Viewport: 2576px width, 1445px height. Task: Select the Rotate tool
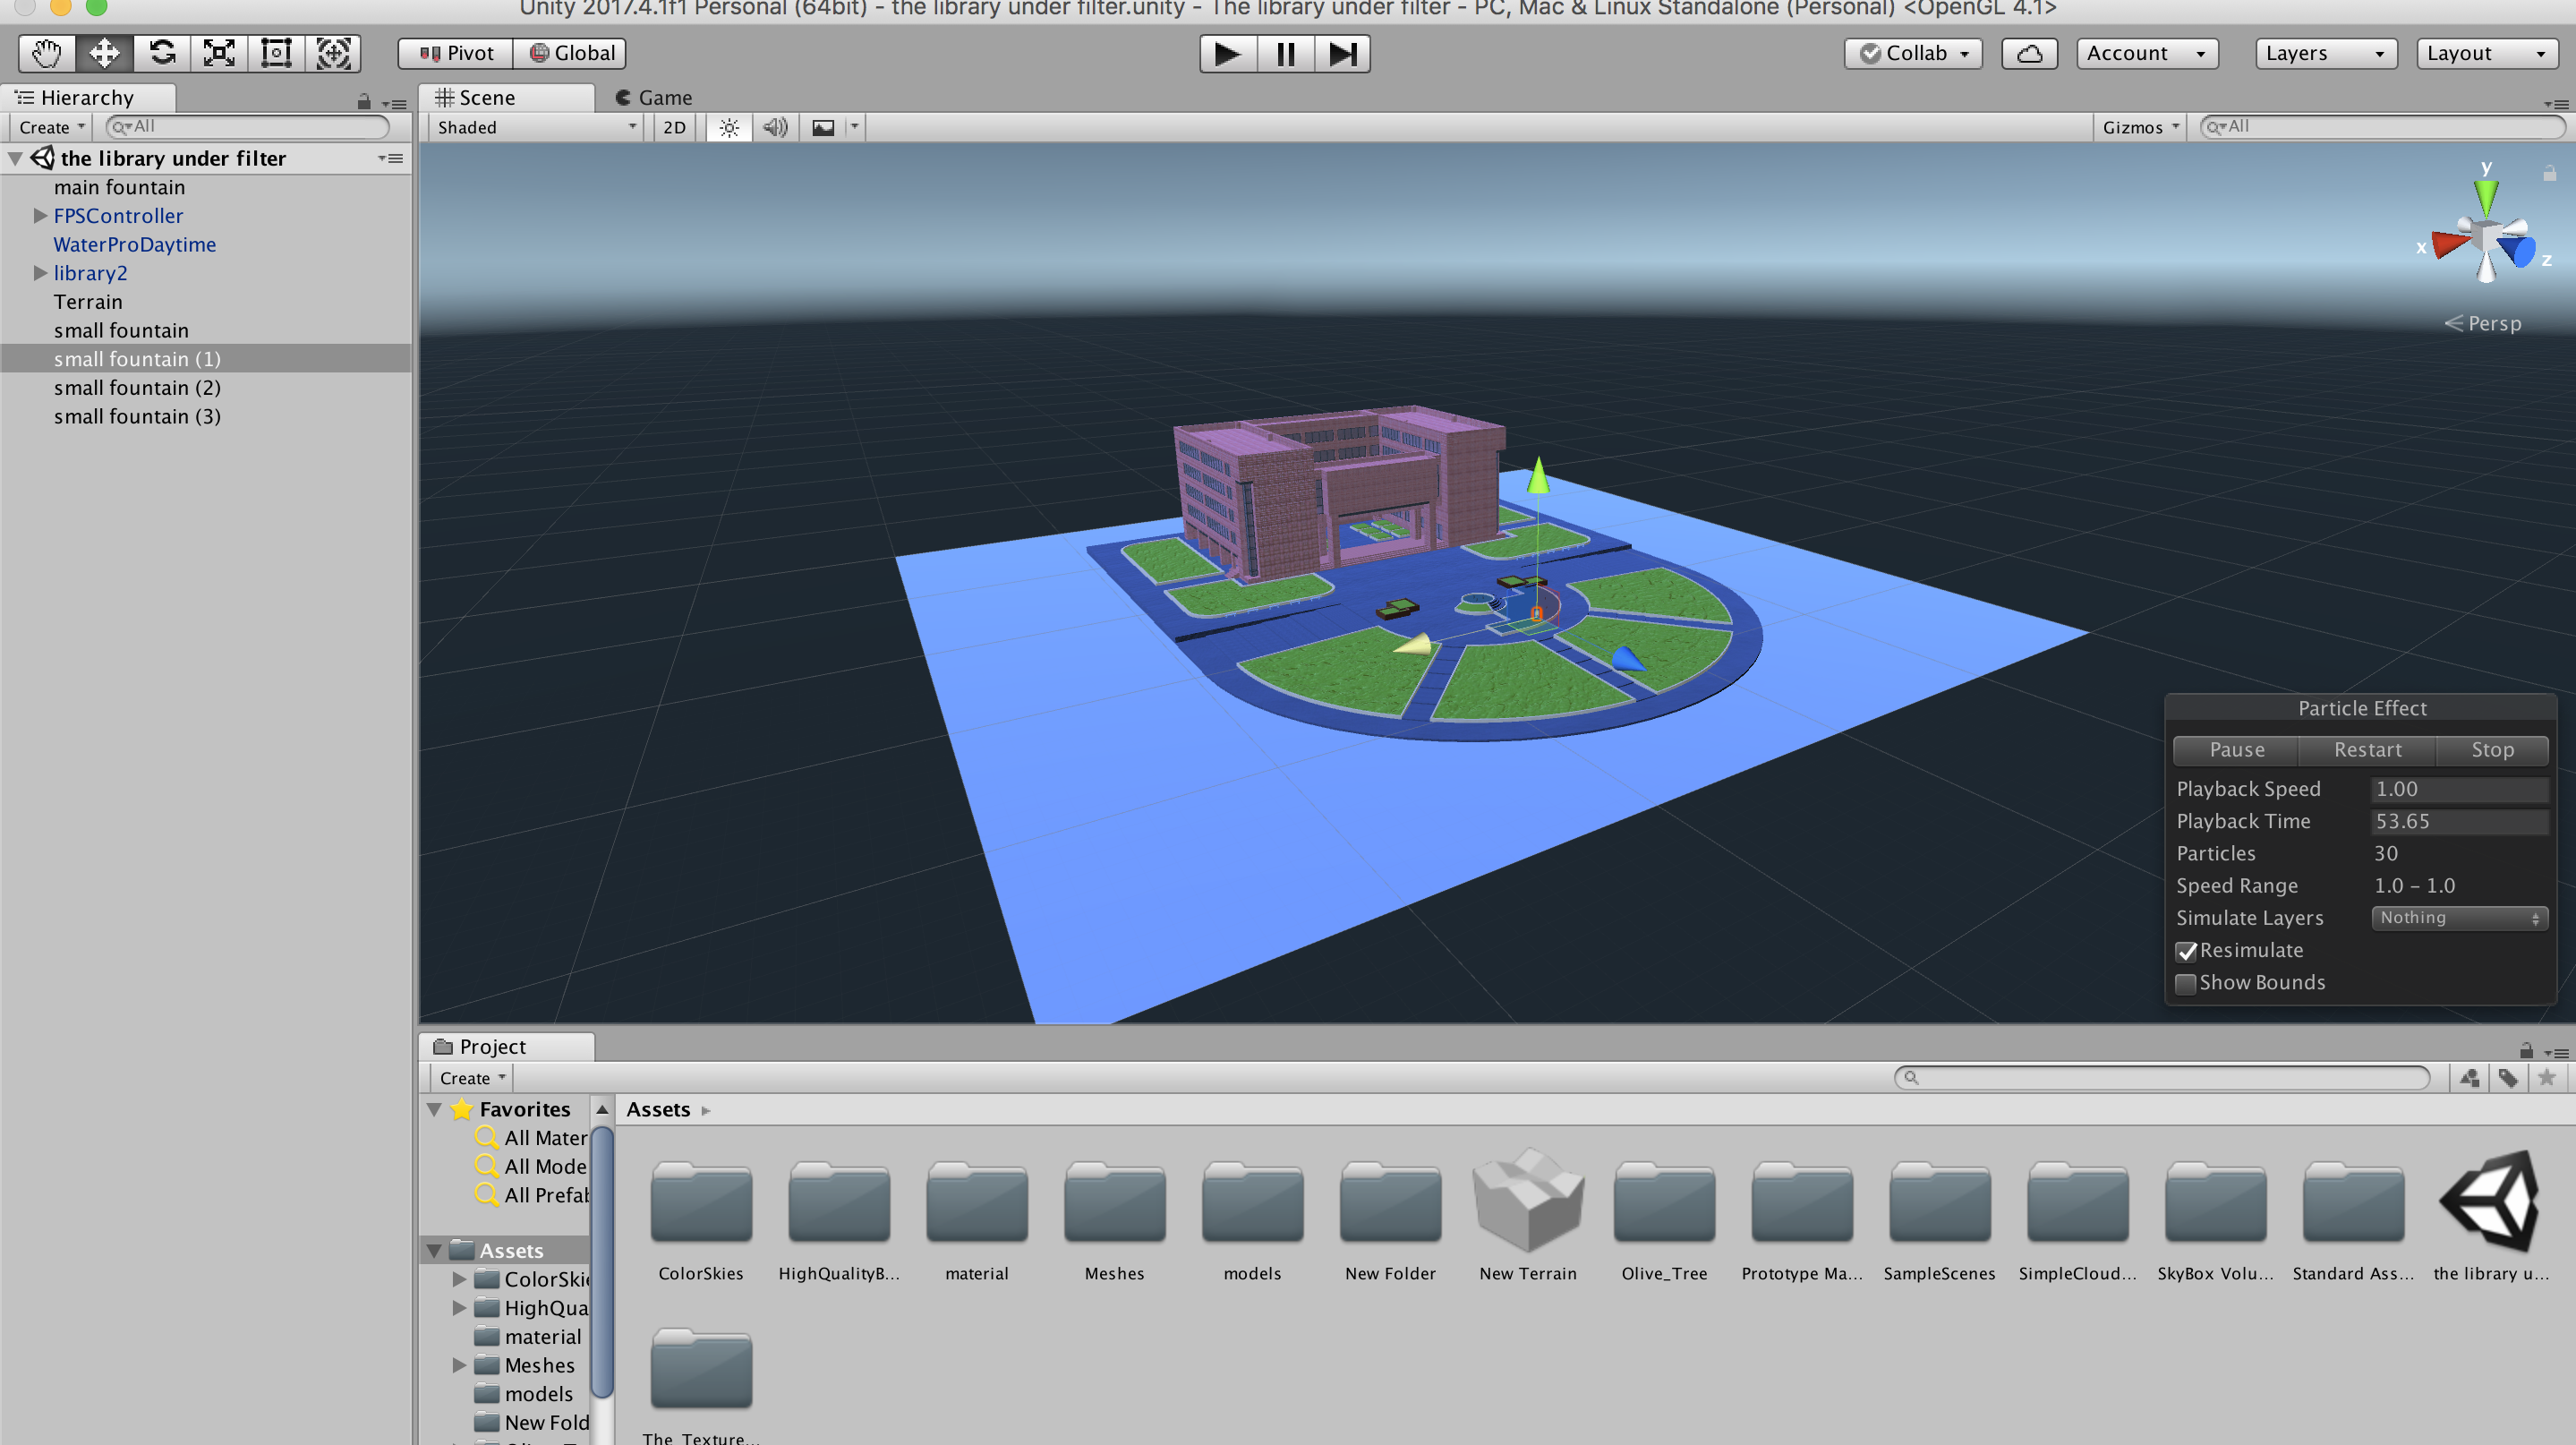[162, 53]
